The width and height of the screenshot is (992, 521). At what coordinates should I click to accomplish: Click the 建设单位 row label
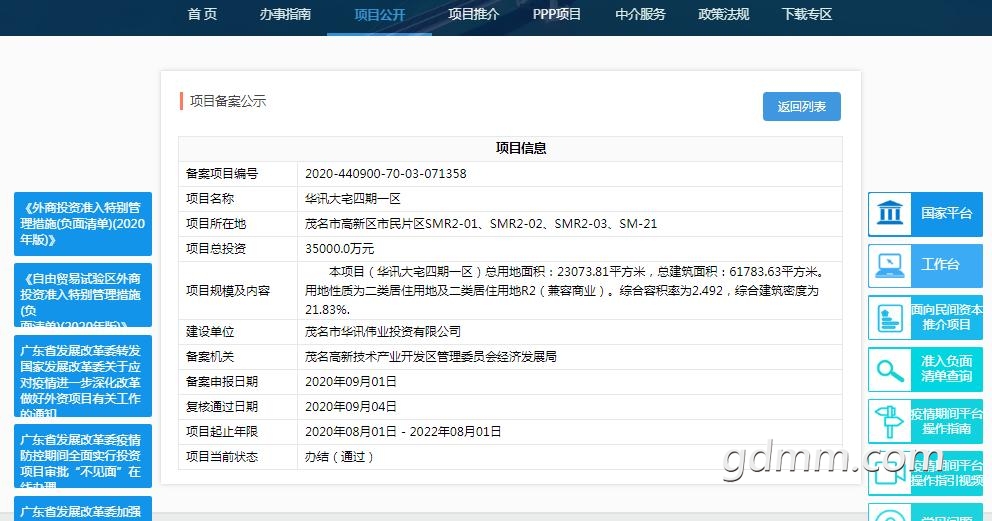[209, 331]
